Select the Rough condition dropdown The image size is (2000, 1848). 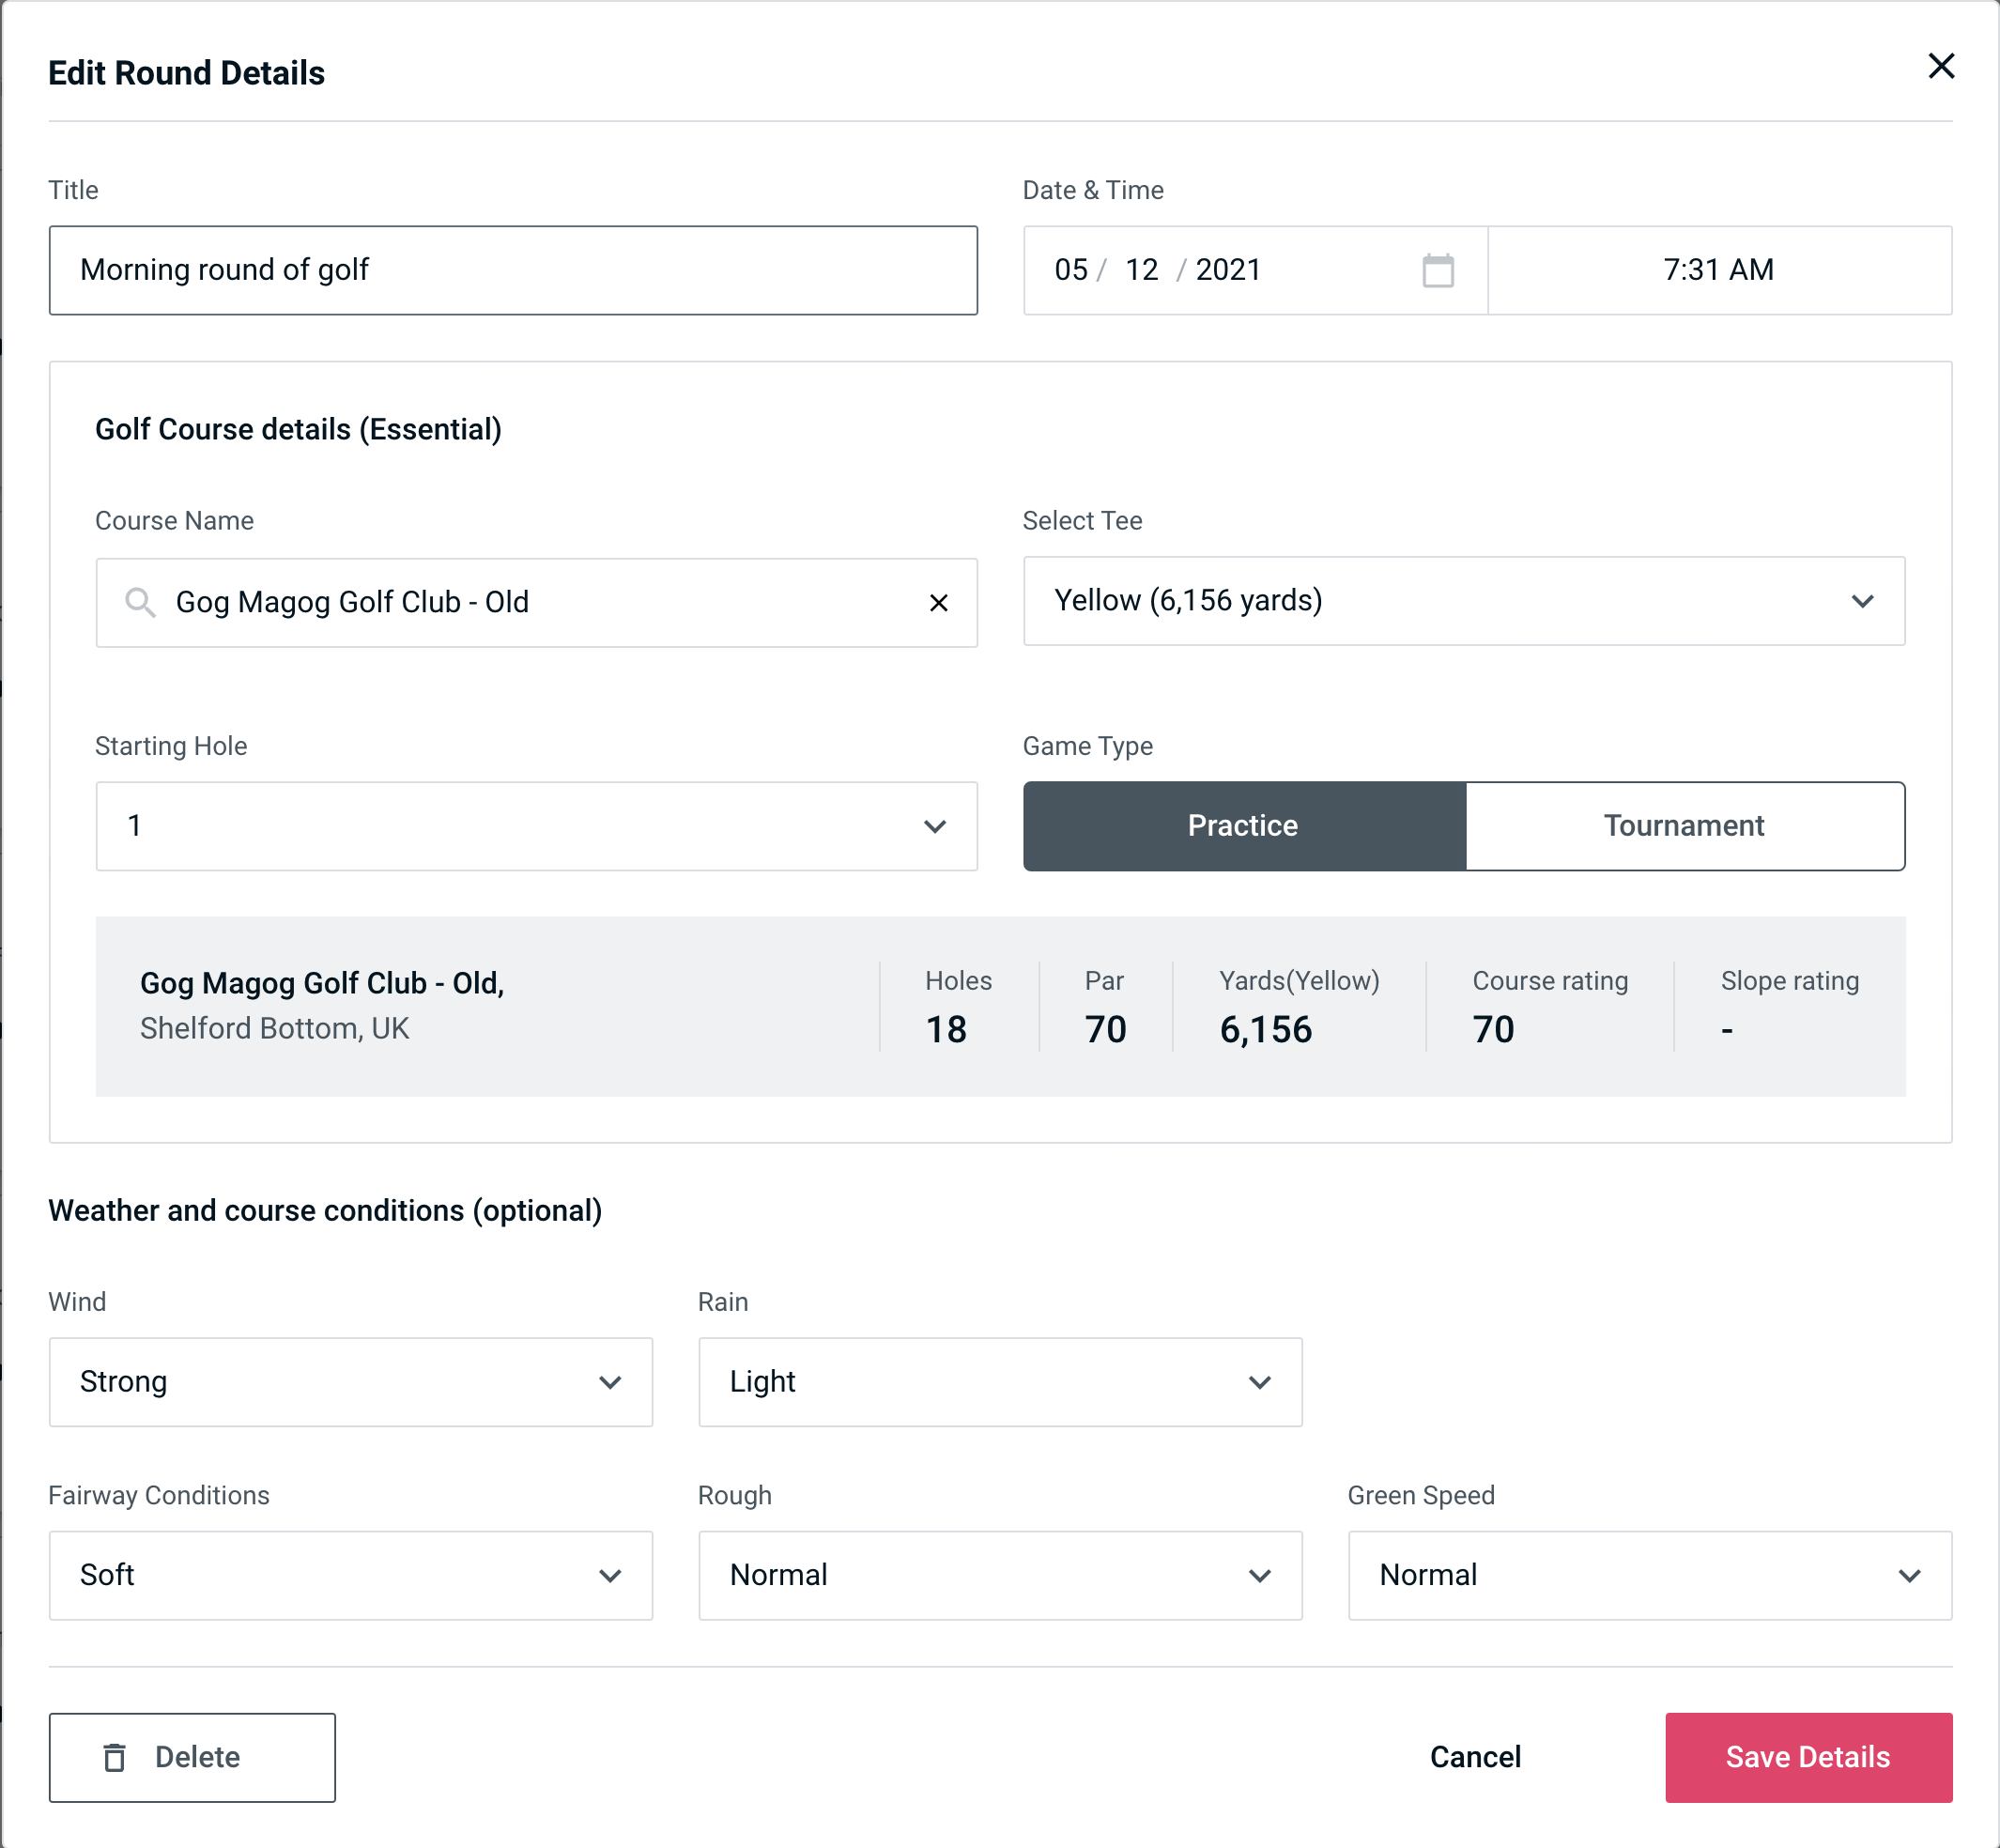[x=1000, y=1575]
